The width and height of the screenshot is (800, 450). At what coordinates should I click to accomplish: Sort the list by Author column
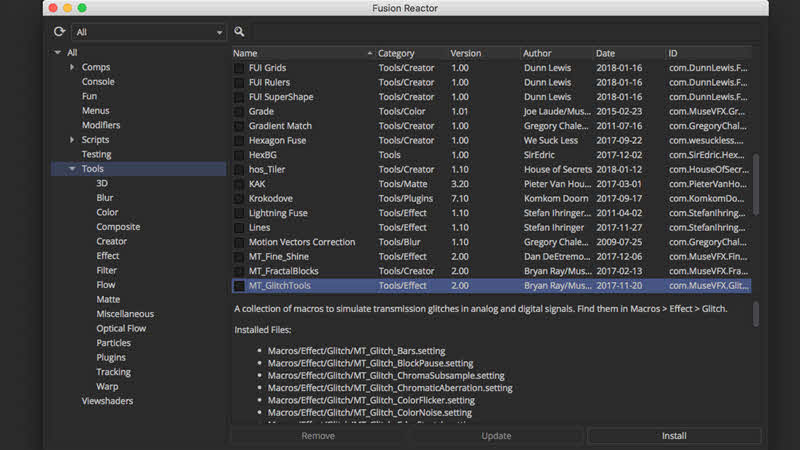click(557, 53)
